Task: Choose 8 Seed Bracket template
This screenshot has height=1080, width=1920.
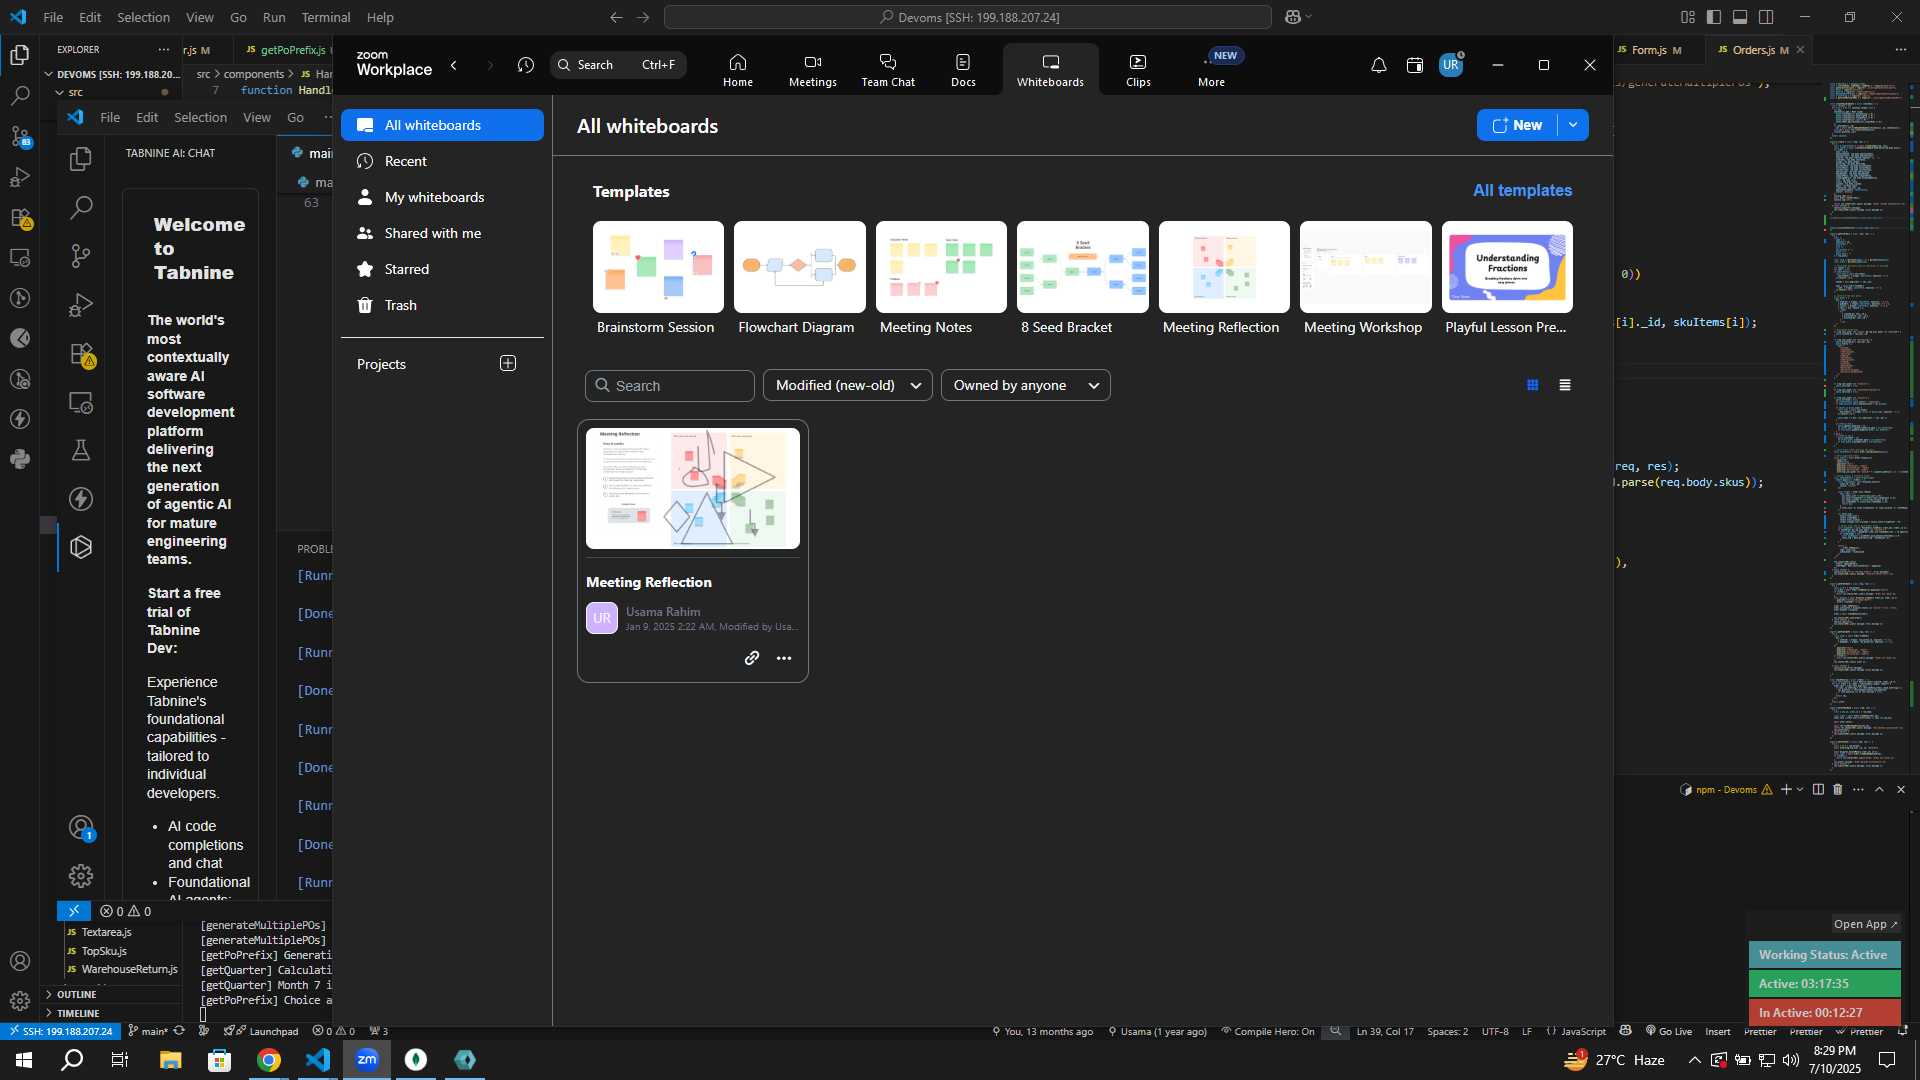Action: pyautogui.click(x=1082, y=279)
